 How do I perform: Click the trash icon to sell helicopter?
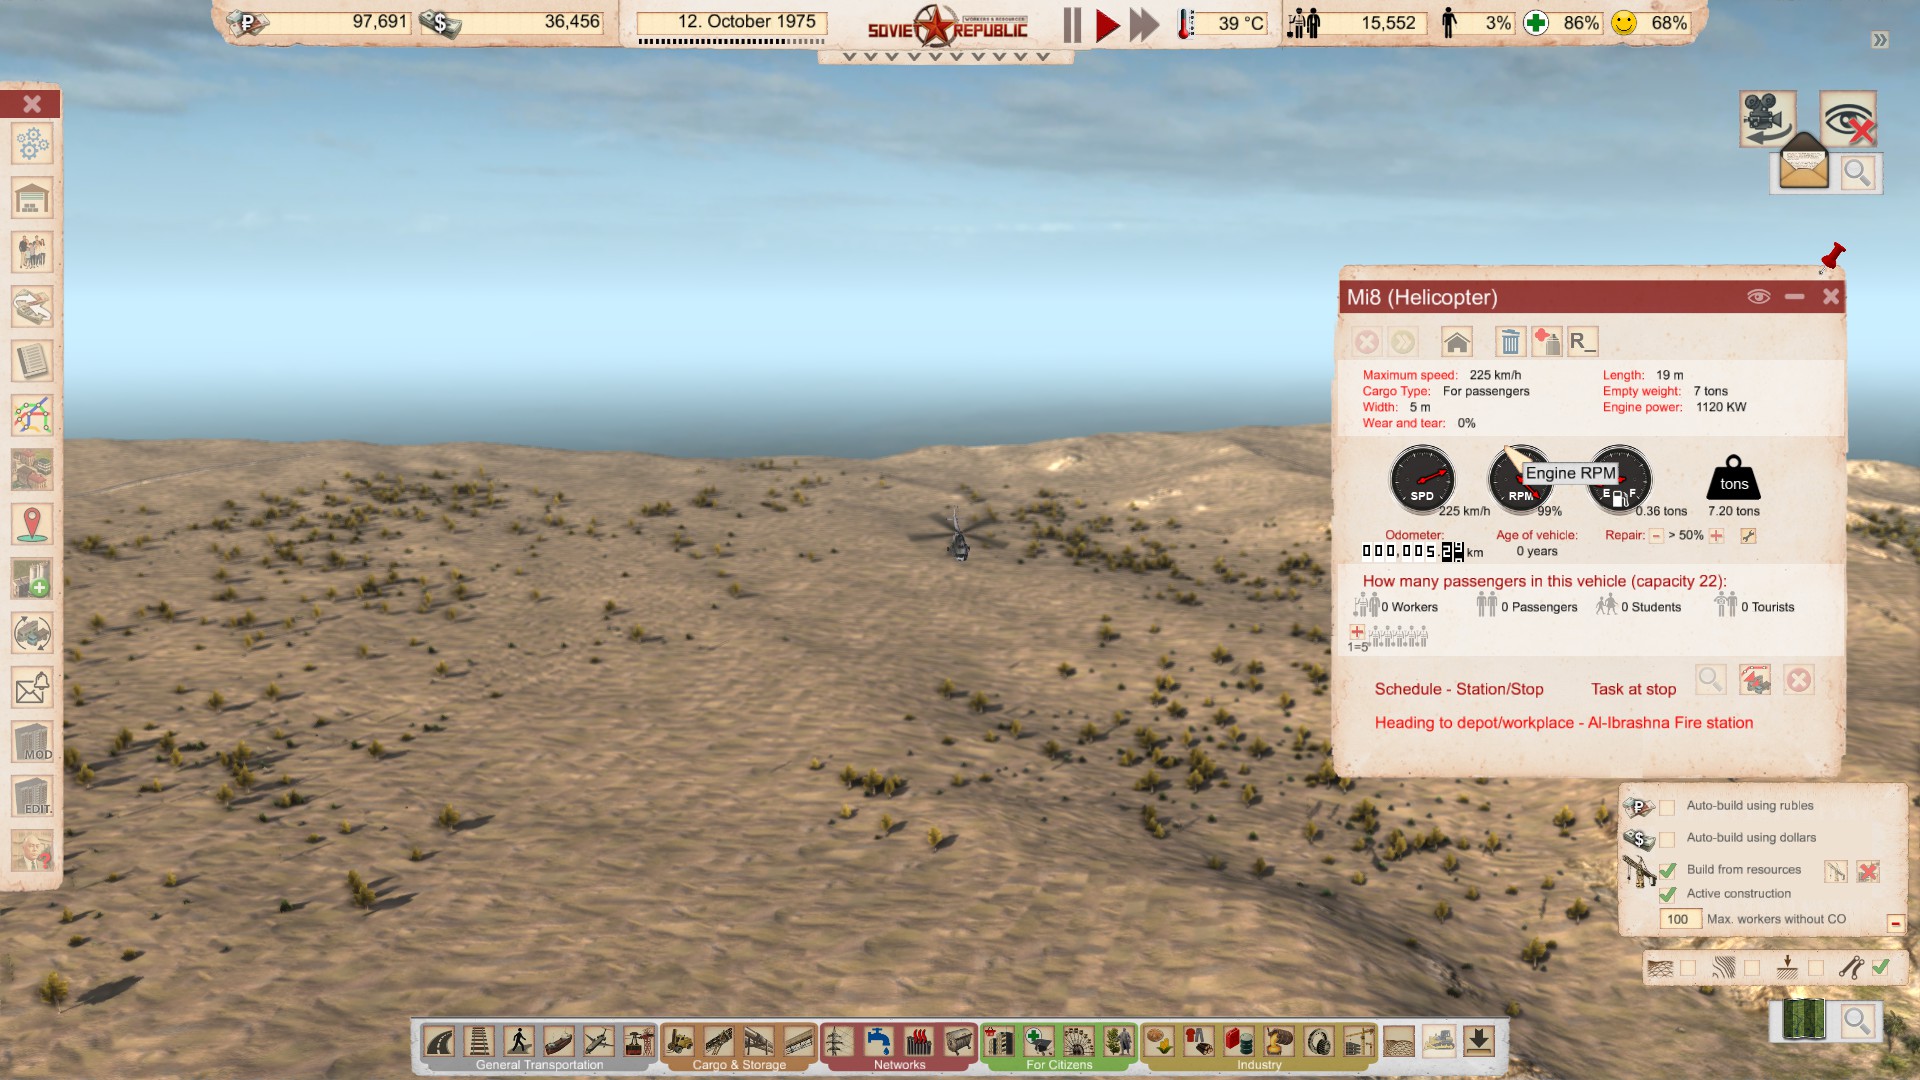pos(1510,343)
